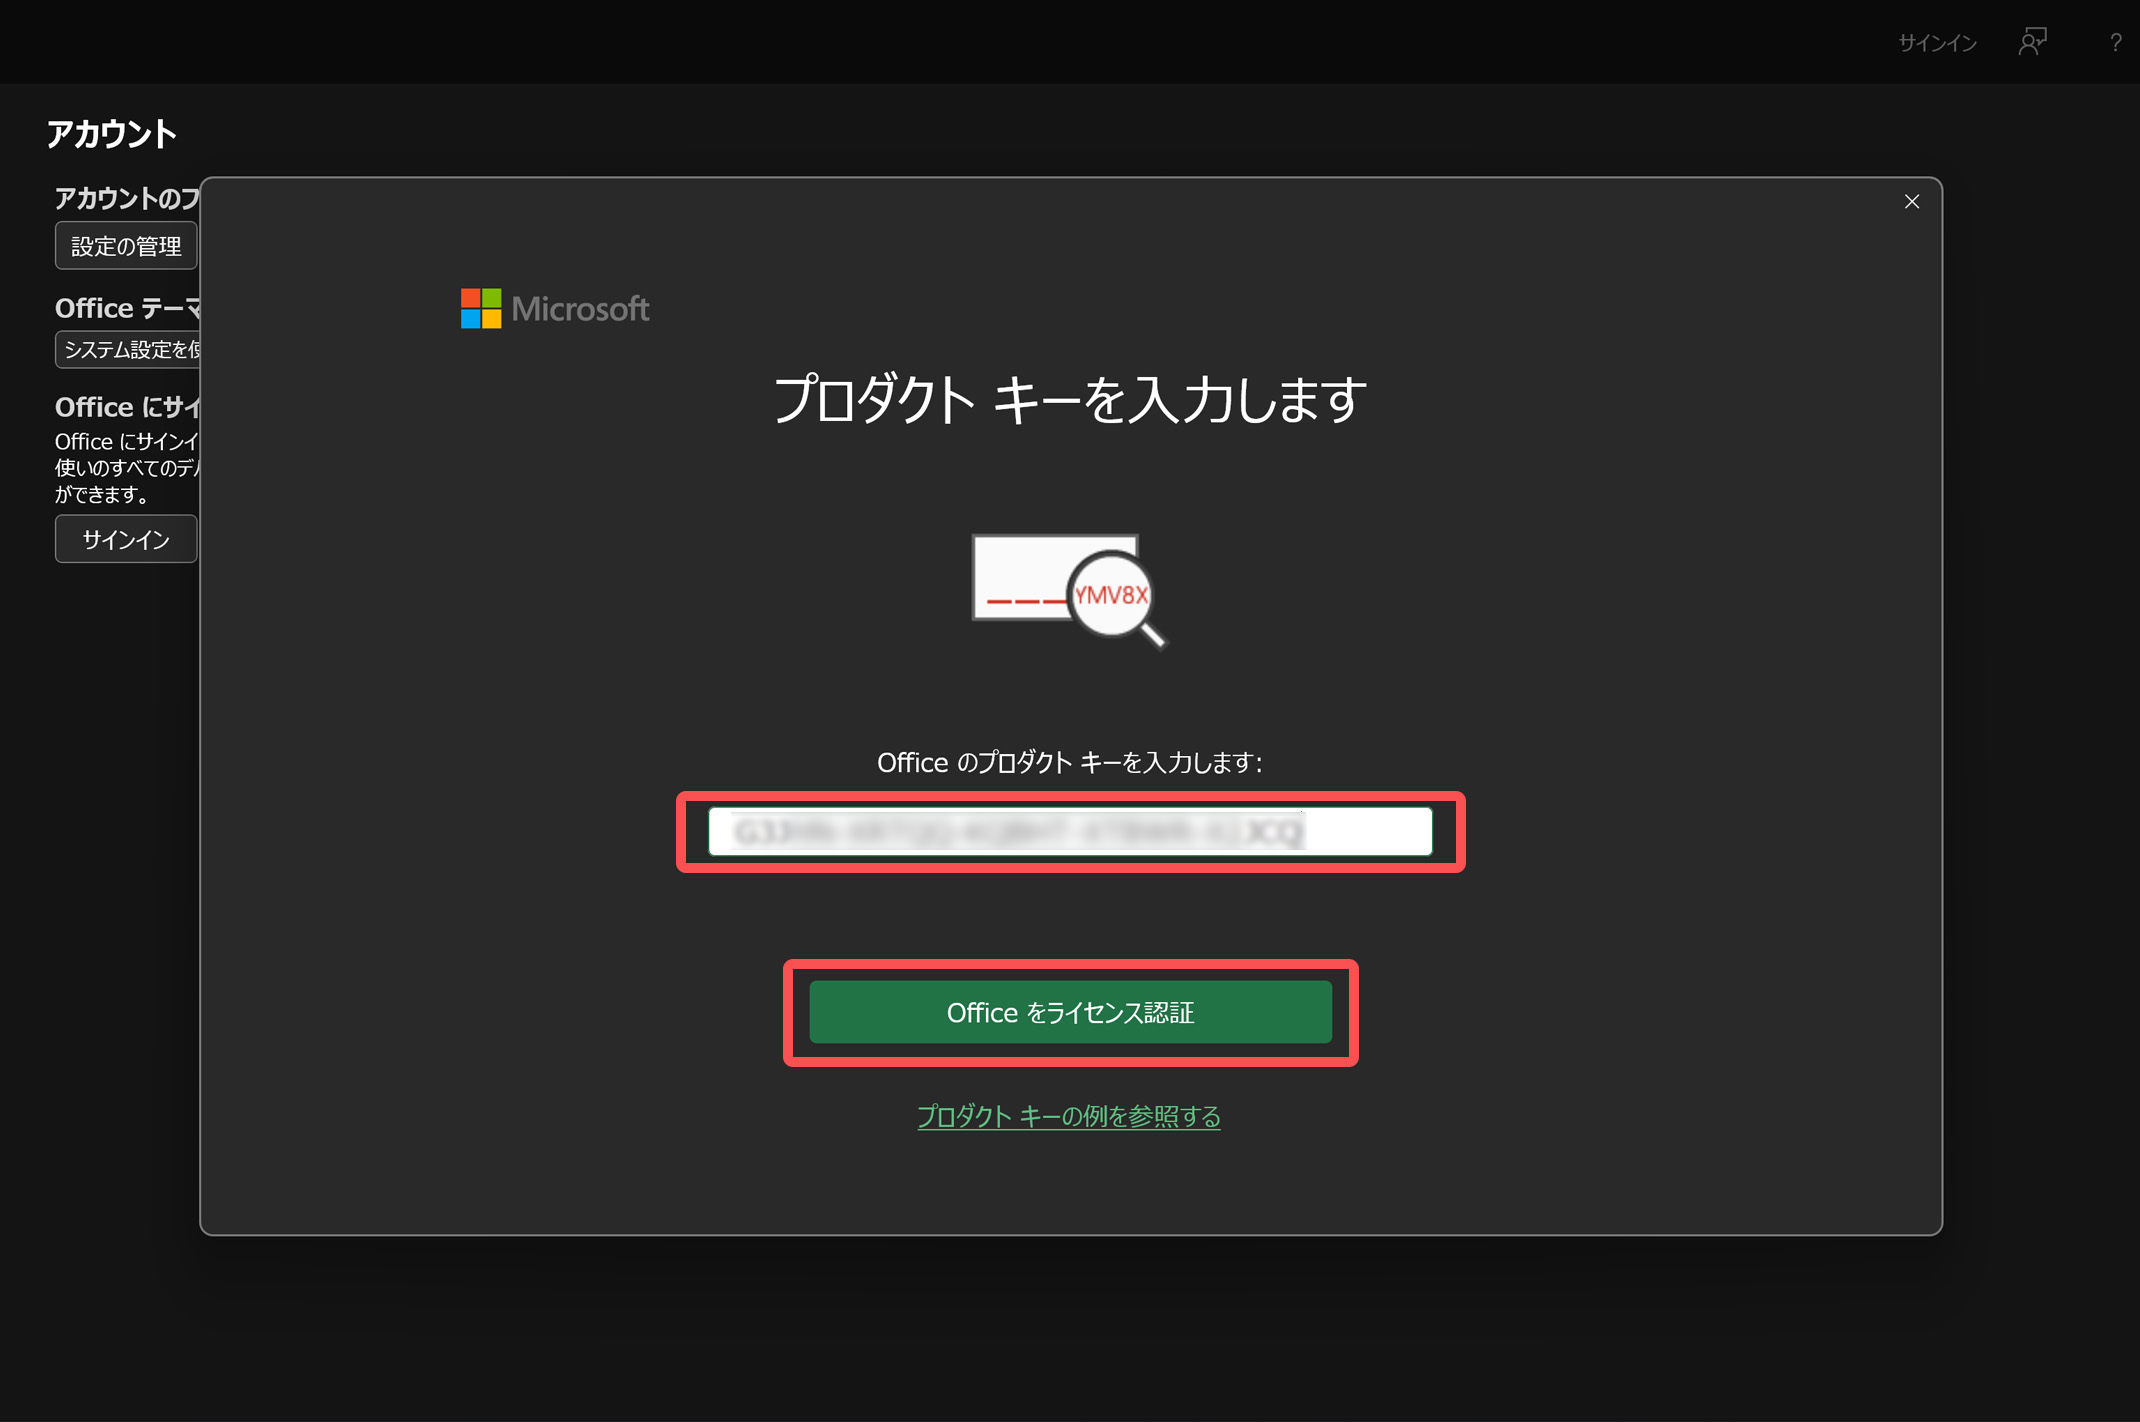Click the 設定の管理 button
The width and height of the screenshot is (2140, 1422).
[x=126, y=246]
